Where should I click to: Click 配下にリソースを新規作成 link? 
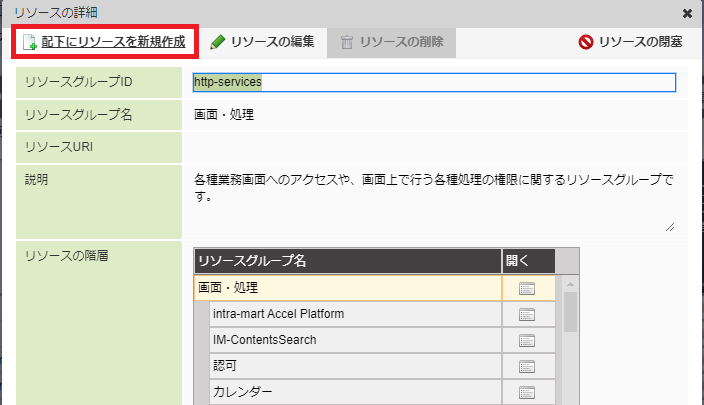coord(113,42)
